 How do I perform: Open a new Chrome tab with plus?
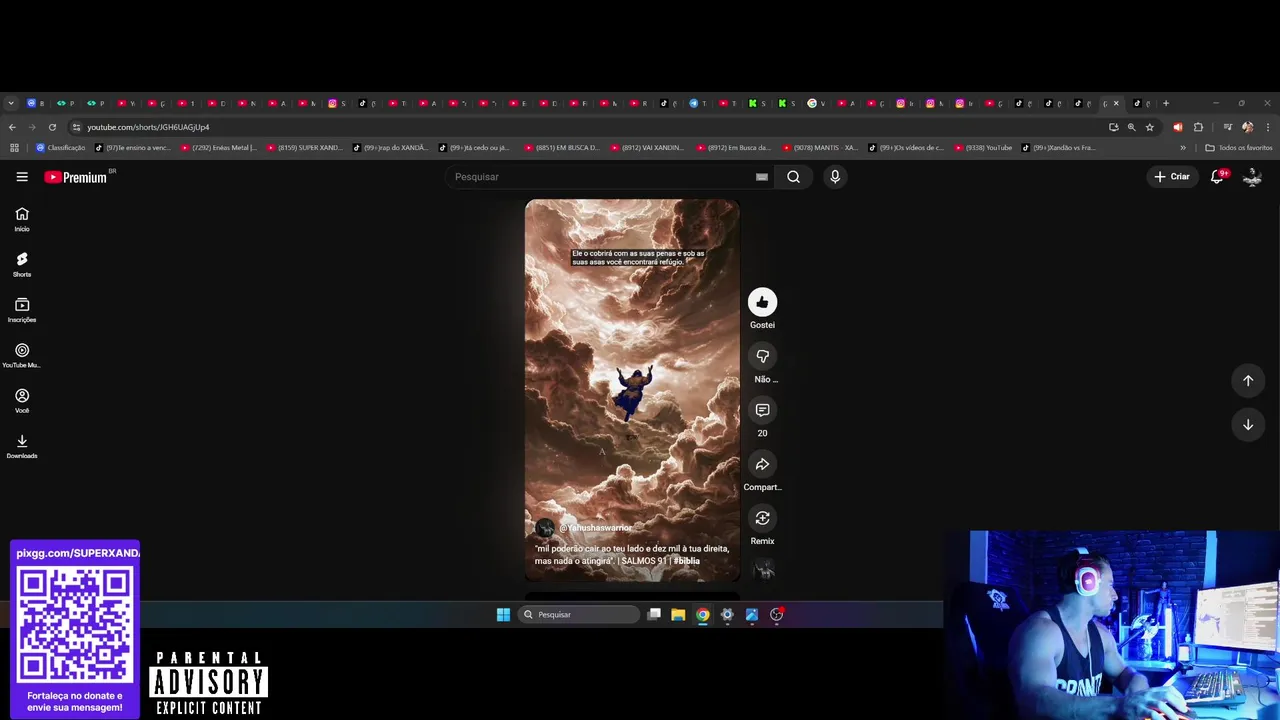tap(1166, 103)
